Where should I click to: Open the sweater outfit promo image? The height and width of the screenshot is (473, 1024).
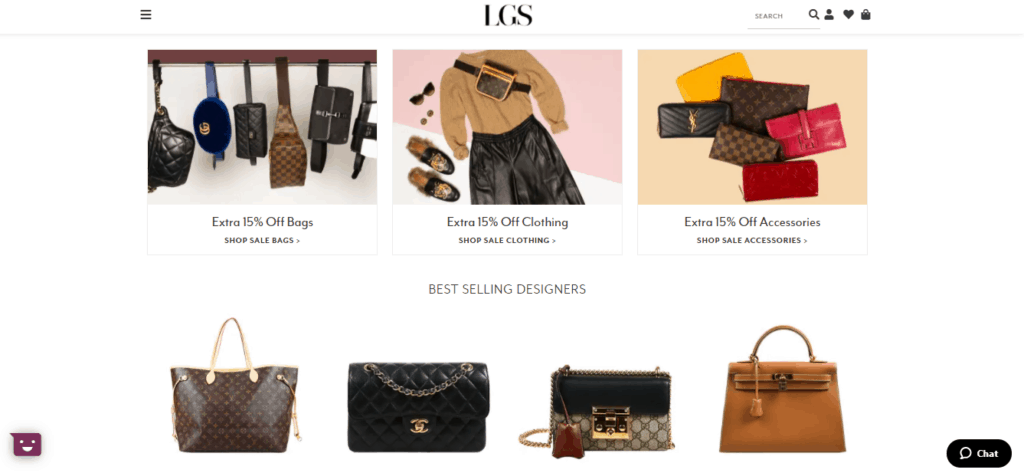[x=507, y=127]
